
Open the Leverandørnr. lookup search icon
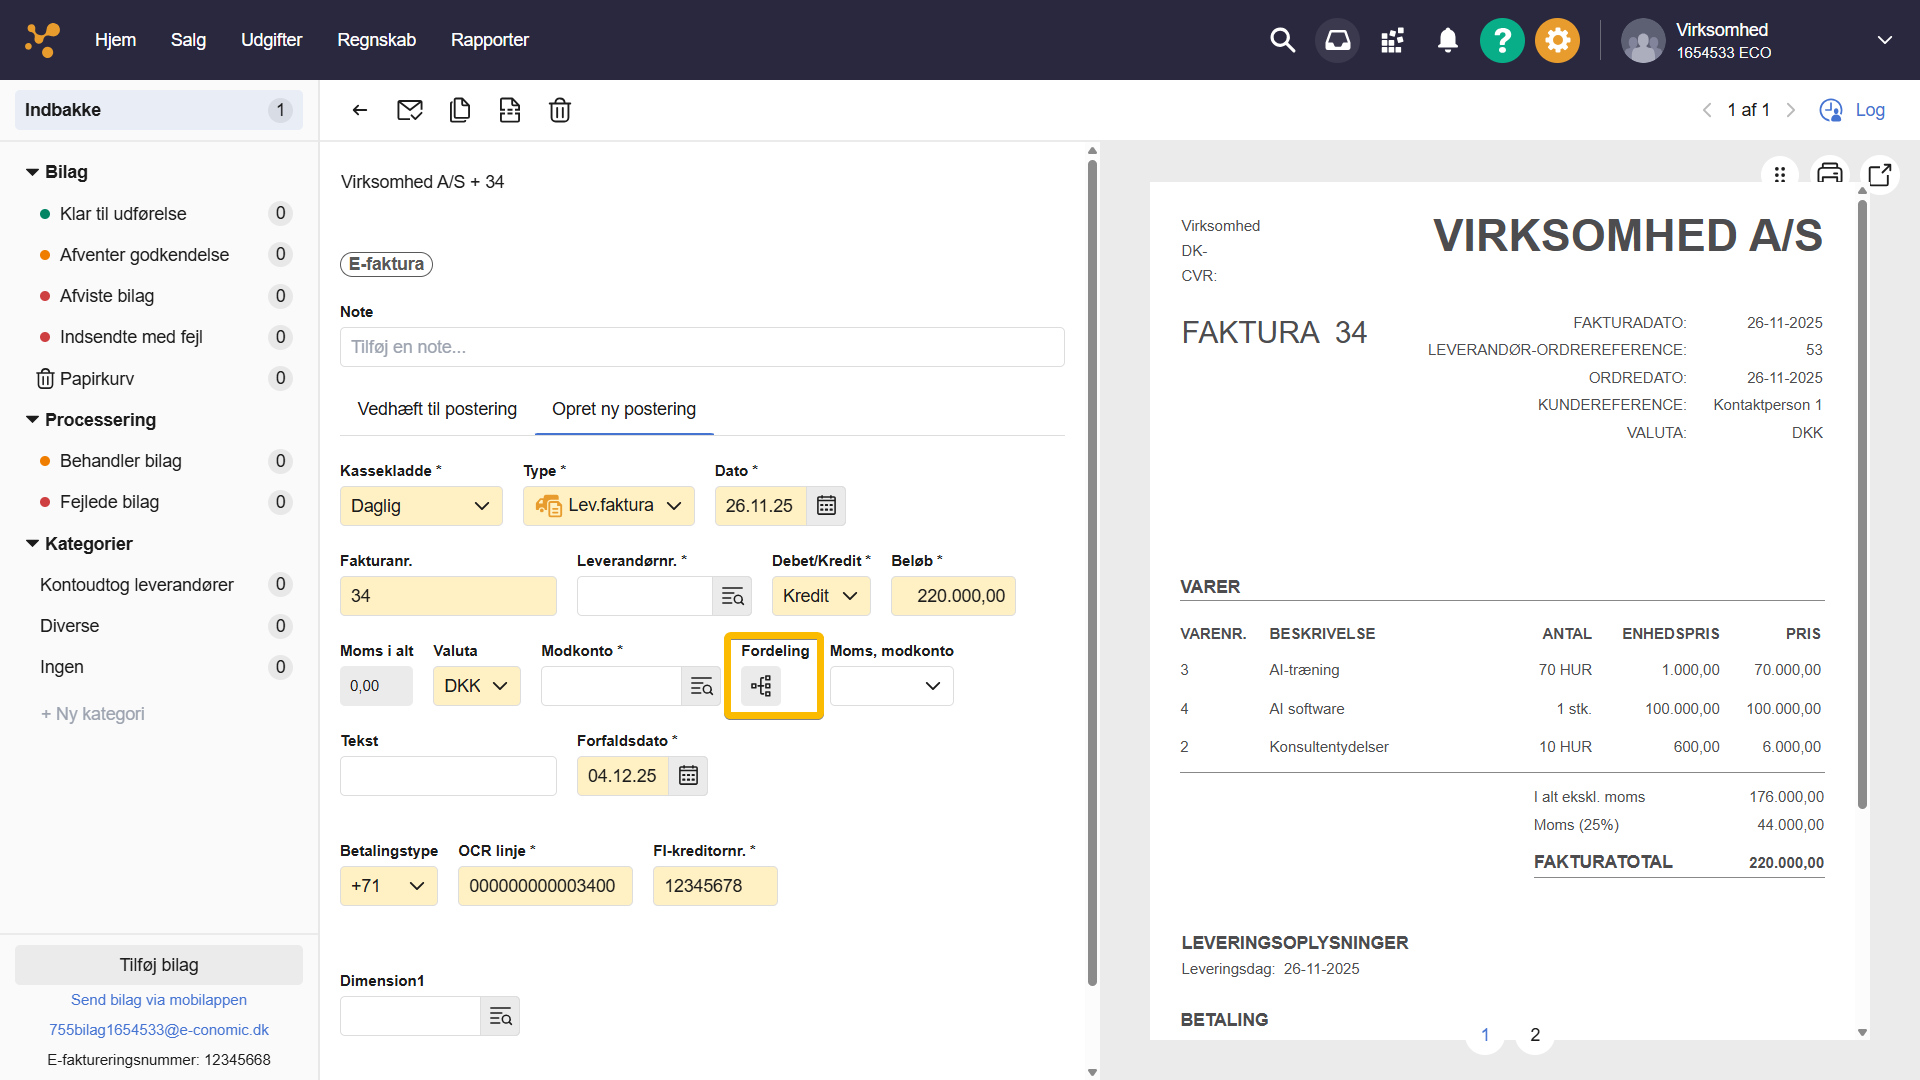pyautogui.click(x=733, y=596)
